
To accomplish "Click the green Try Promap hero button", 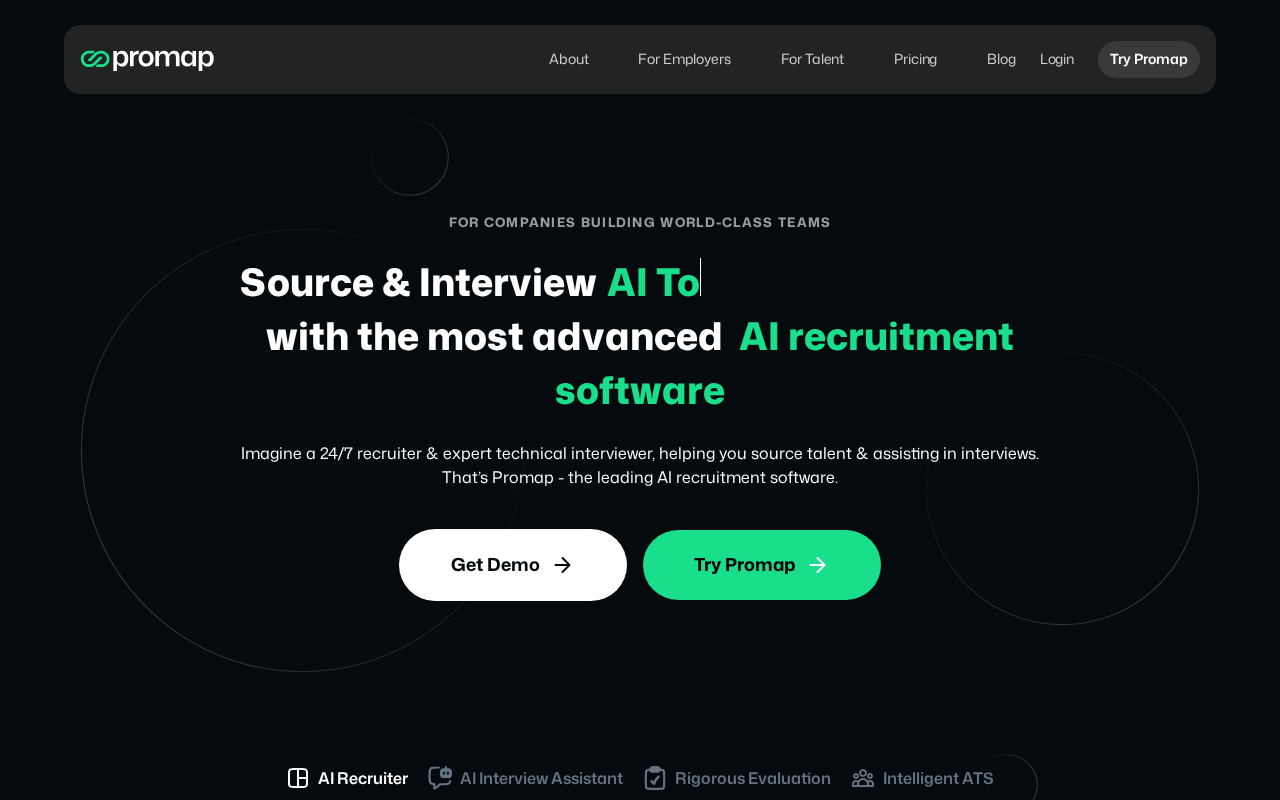I will tap(762, 565).
